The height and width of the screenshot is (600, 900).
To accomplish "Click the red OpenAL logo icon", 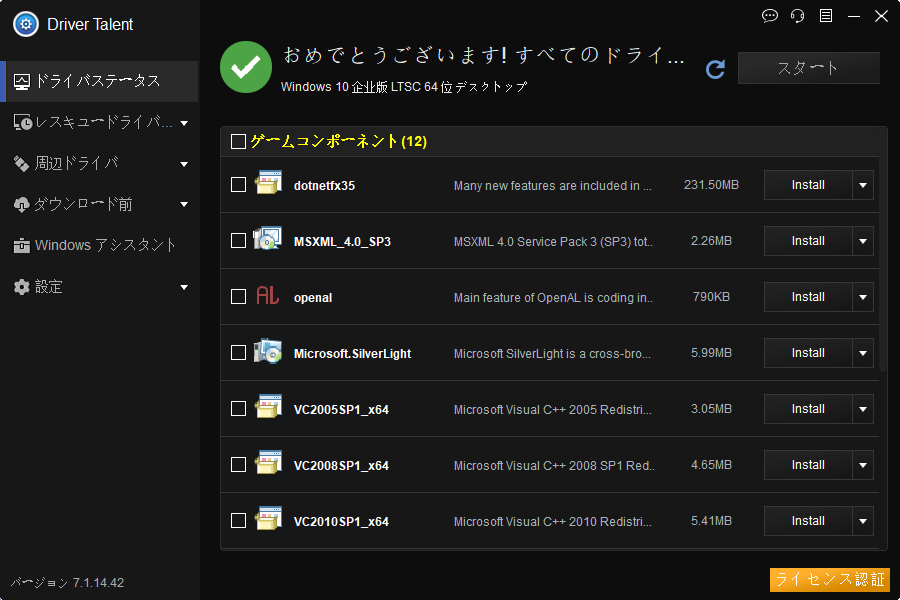I will (267, 295).
